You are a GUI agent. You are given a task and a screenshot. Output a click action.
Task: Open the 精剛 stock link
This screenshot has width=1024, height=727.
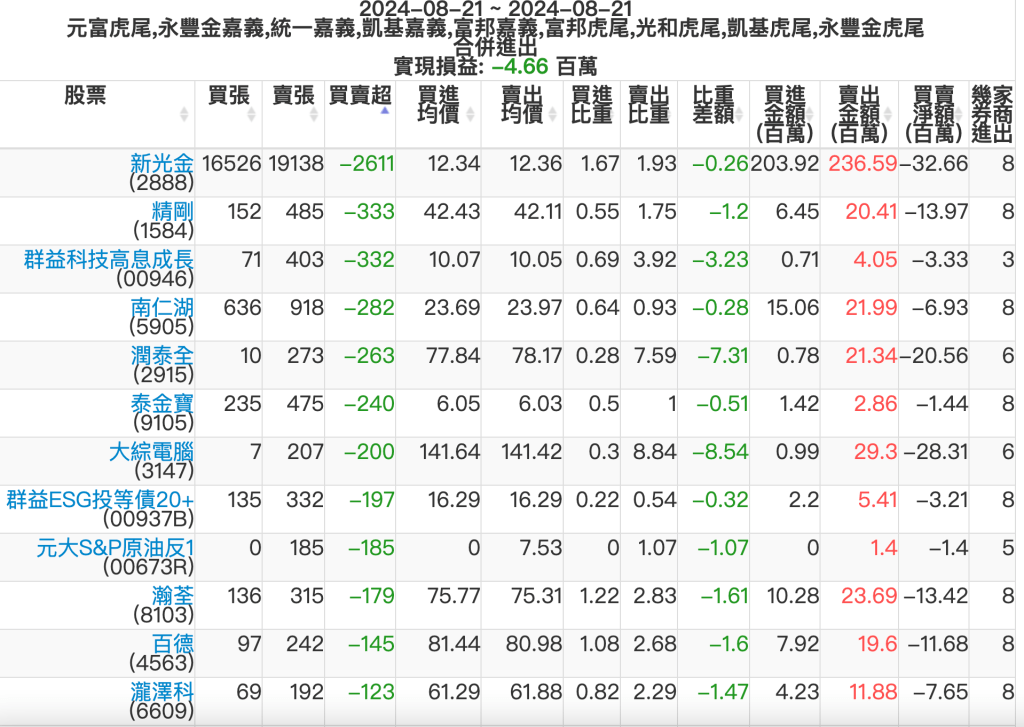(172, 211)
